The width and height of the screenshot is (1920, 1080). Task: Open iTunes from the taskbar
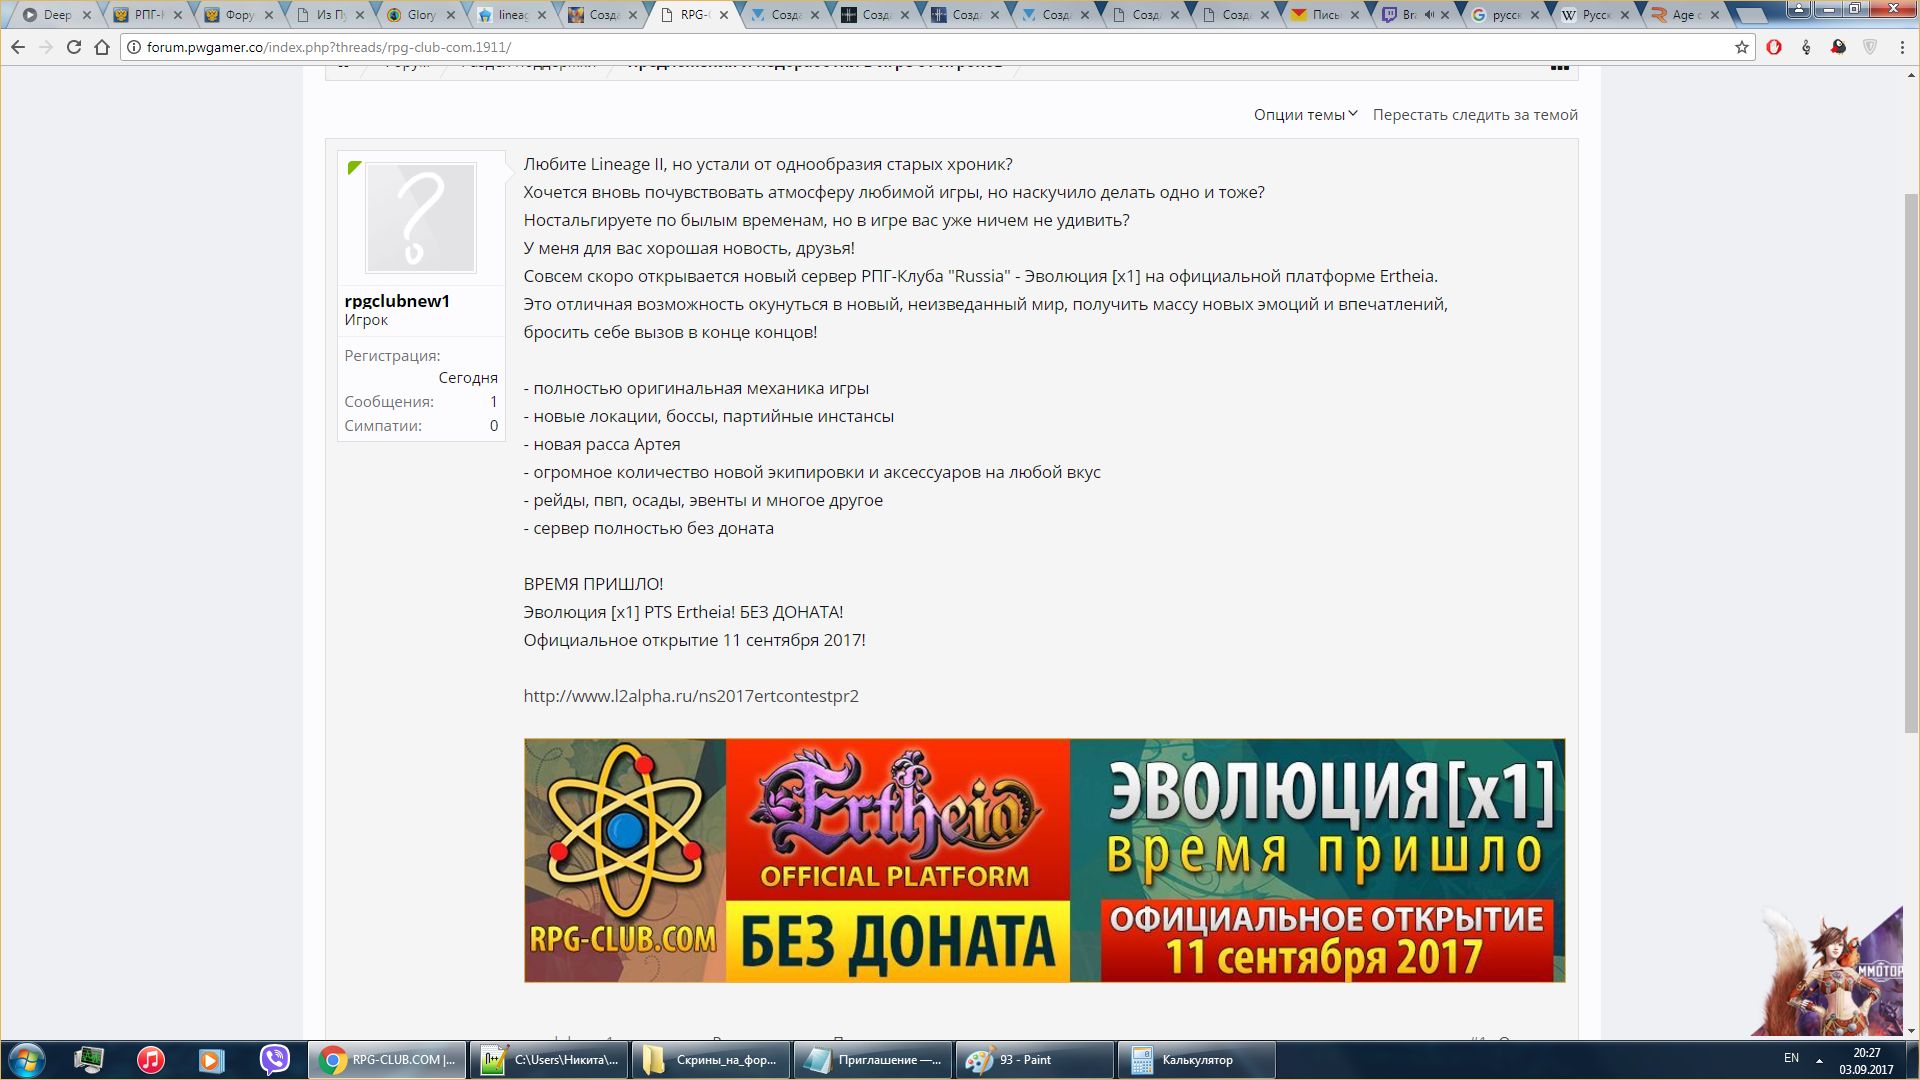click(151, 1060)
